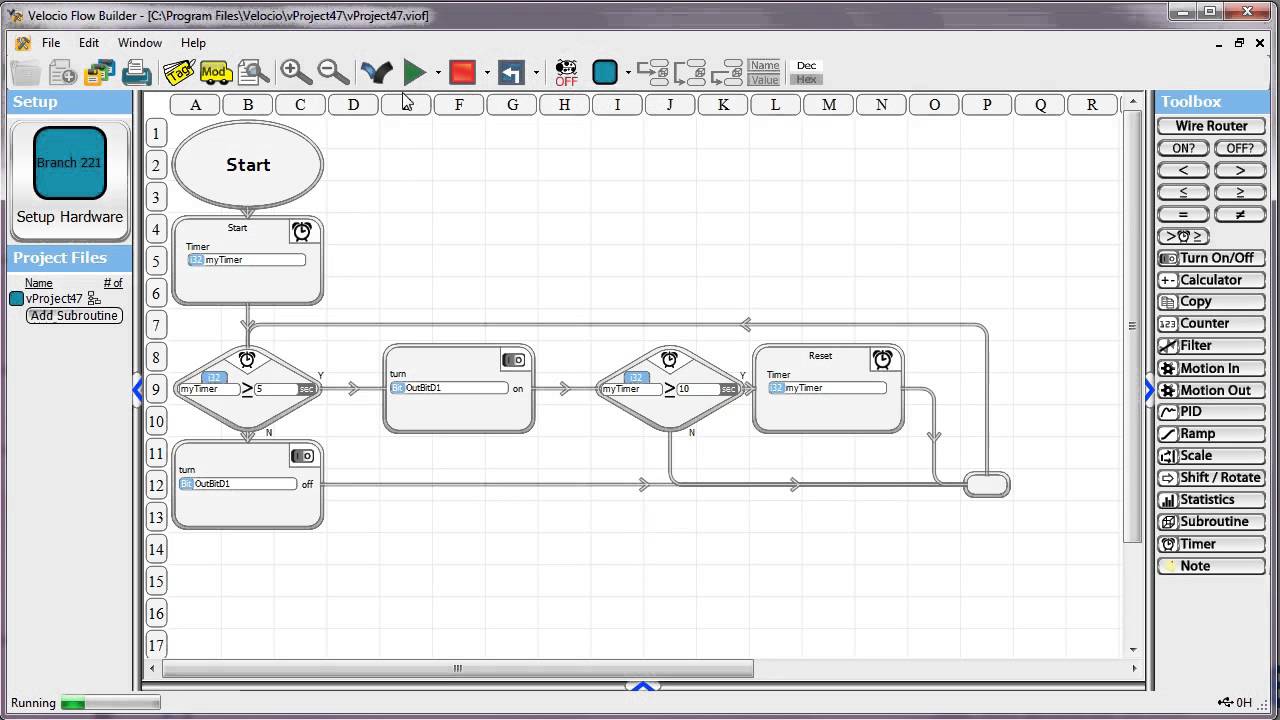Select Turn On/Off tool
The height and width of the screenshot is (720, 1280).
[x=1211, y=258]
